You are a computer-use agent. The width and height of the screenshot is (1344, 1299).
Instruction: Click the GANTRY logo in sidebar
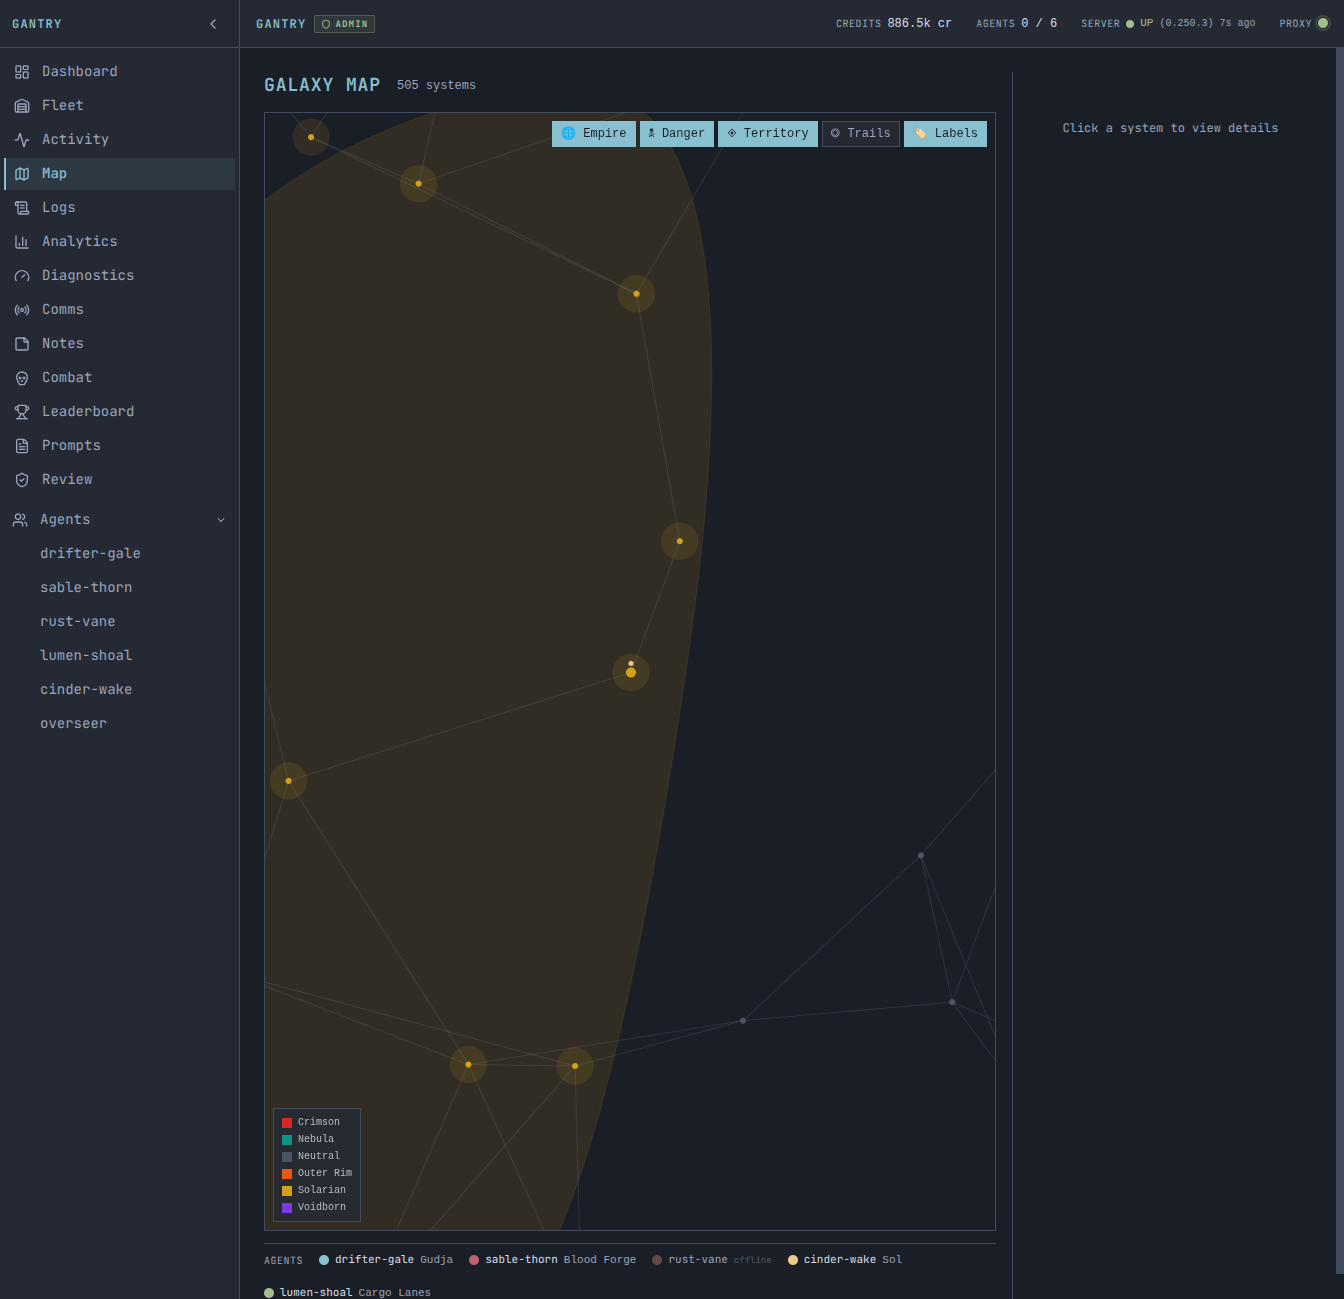[37, 24]
